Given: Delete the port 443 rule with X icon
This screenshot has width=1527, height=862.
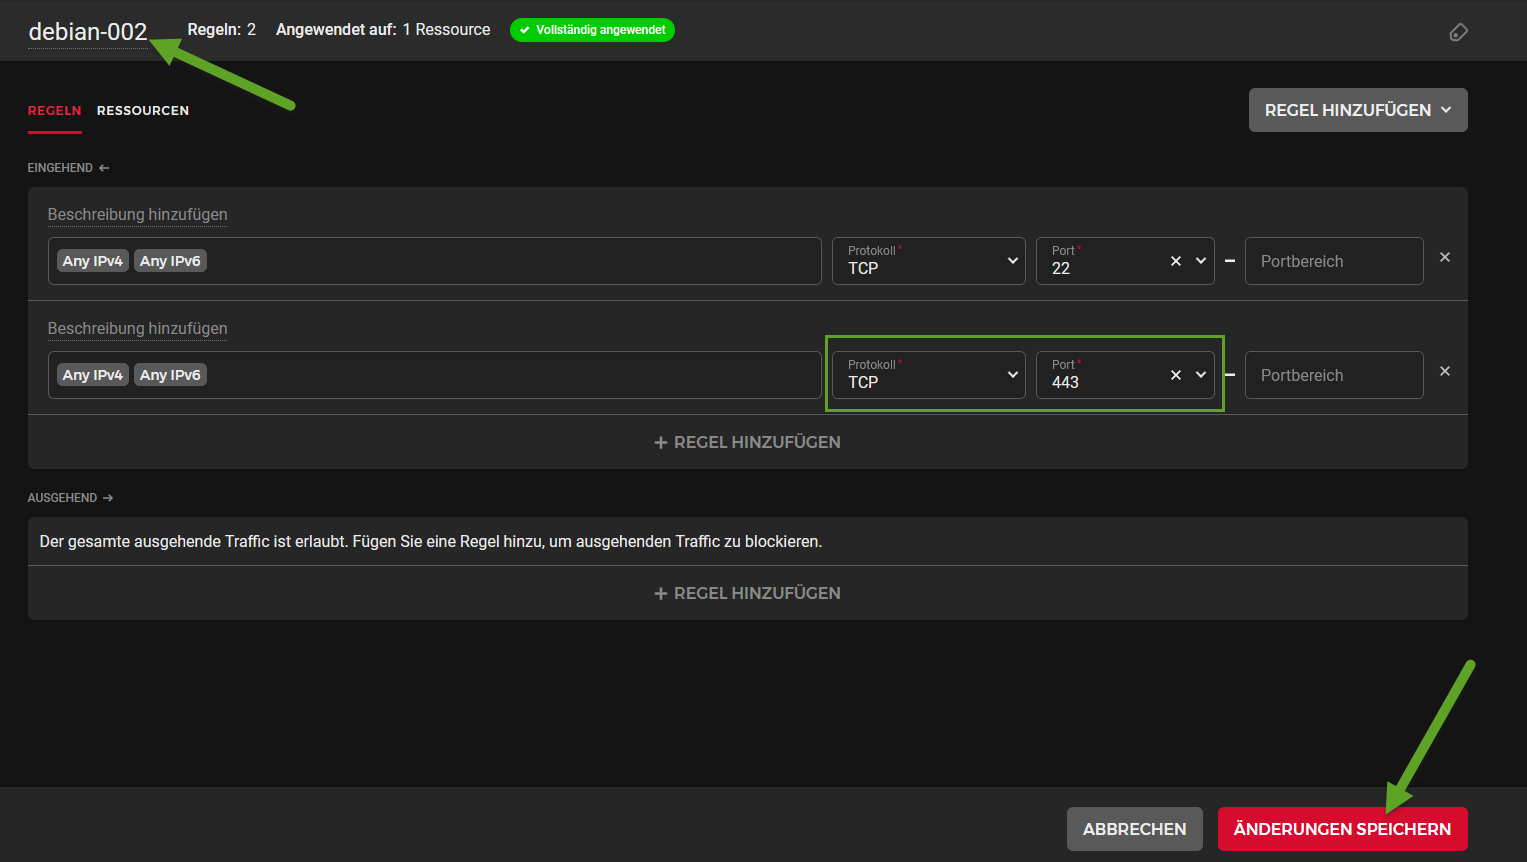Looking at the screenshot, I should point(1444,372).
